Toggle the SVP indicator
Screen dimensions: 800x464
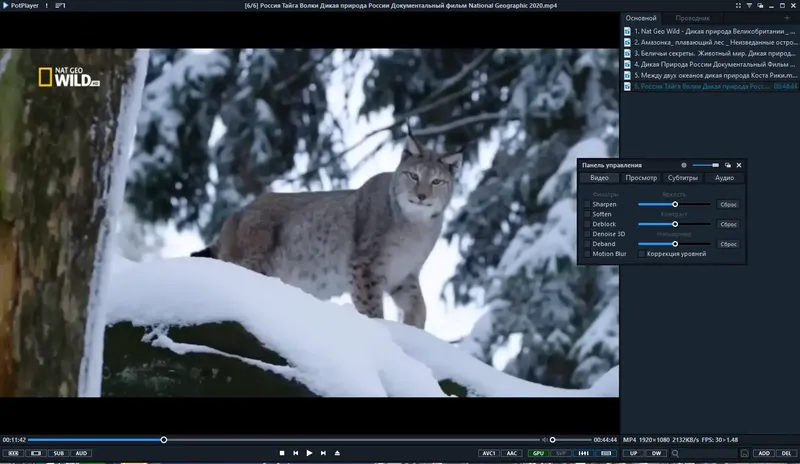[561, 453]
